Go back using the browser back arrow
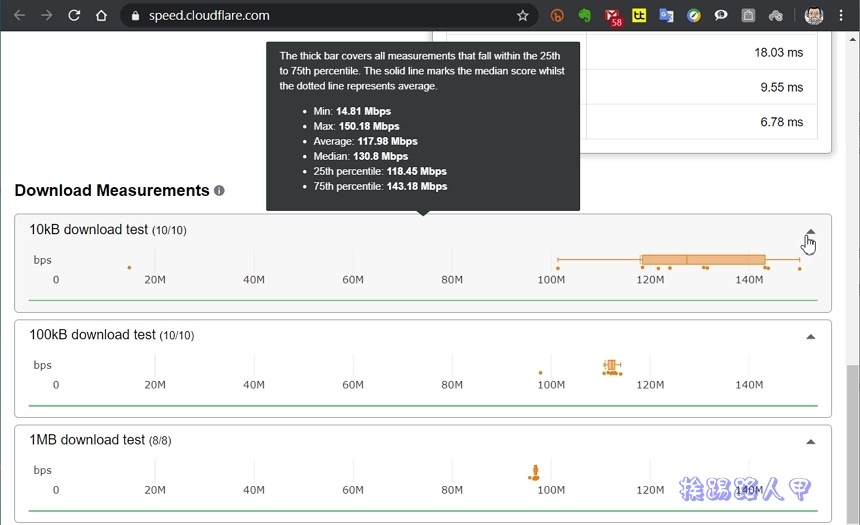Viewport: 860px width, 525px height. pos(20,15)
